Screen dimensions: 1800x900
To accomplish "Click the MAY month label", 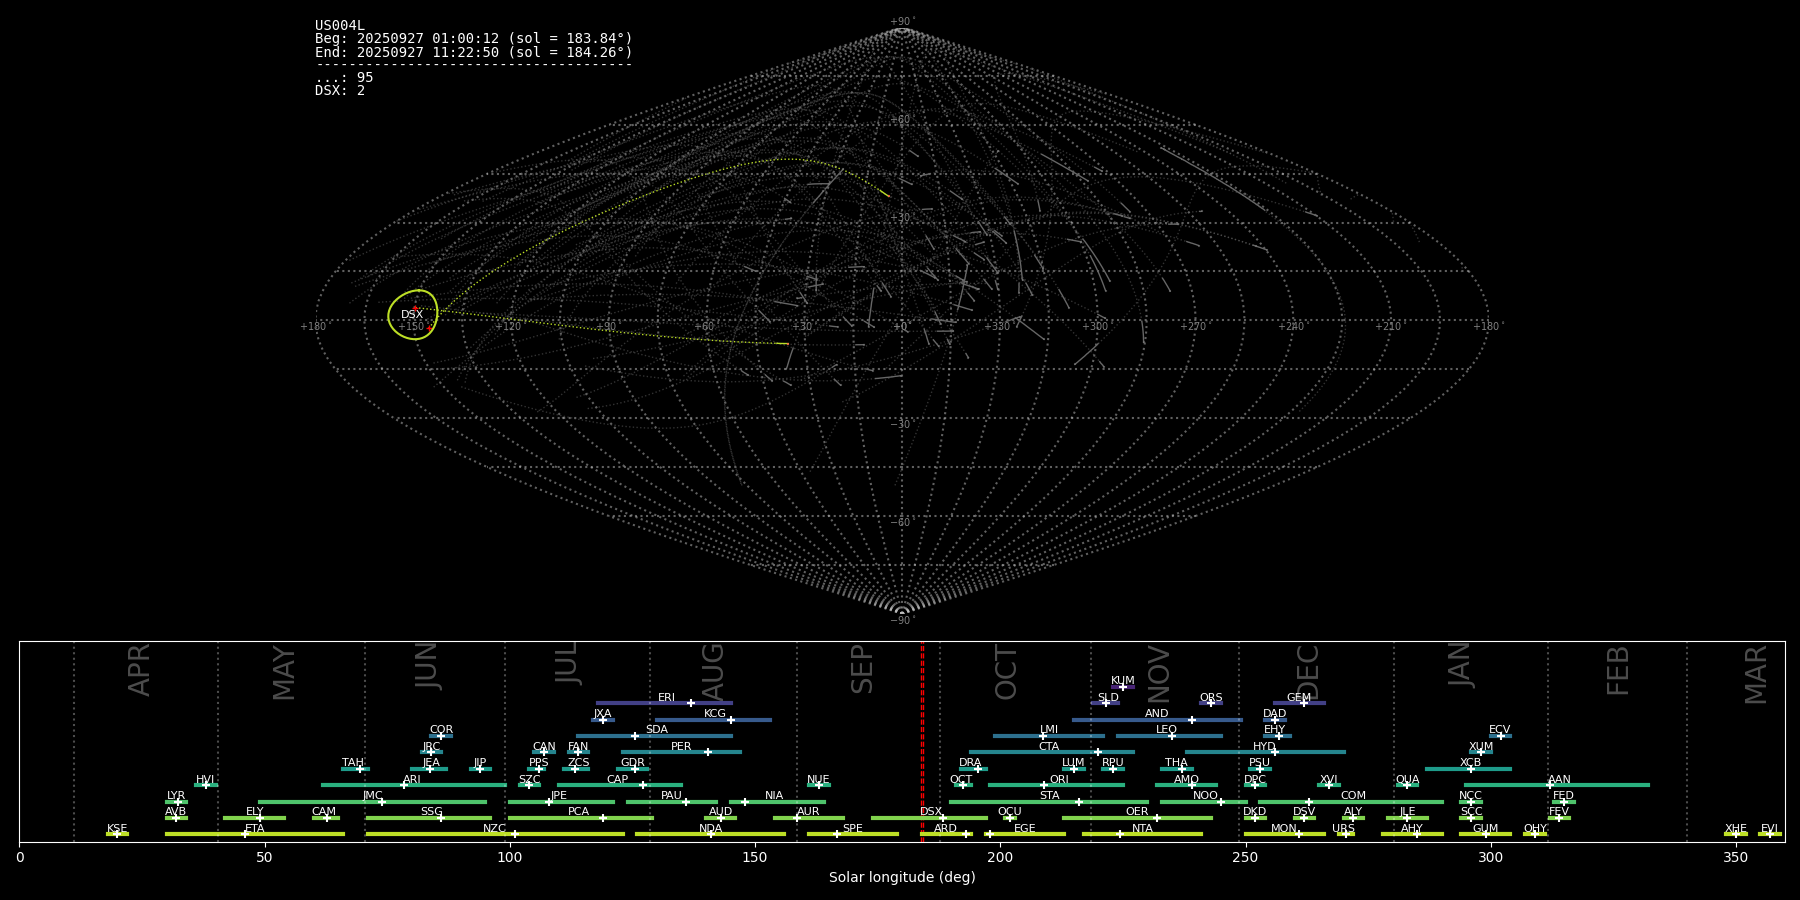I will click(284, 673).
